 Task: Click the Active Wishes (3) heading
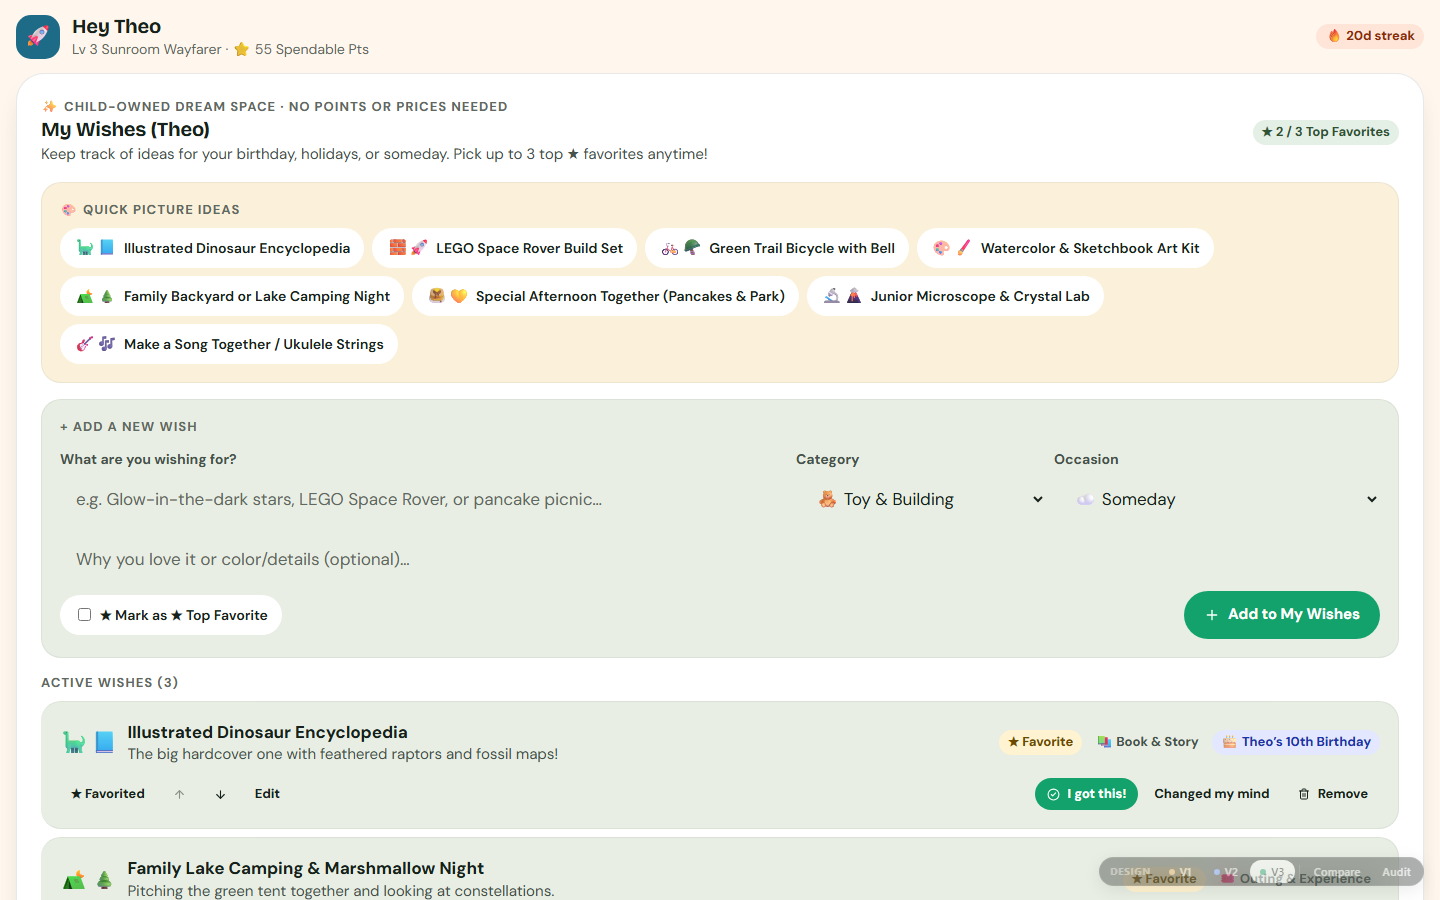pos(110,682)
